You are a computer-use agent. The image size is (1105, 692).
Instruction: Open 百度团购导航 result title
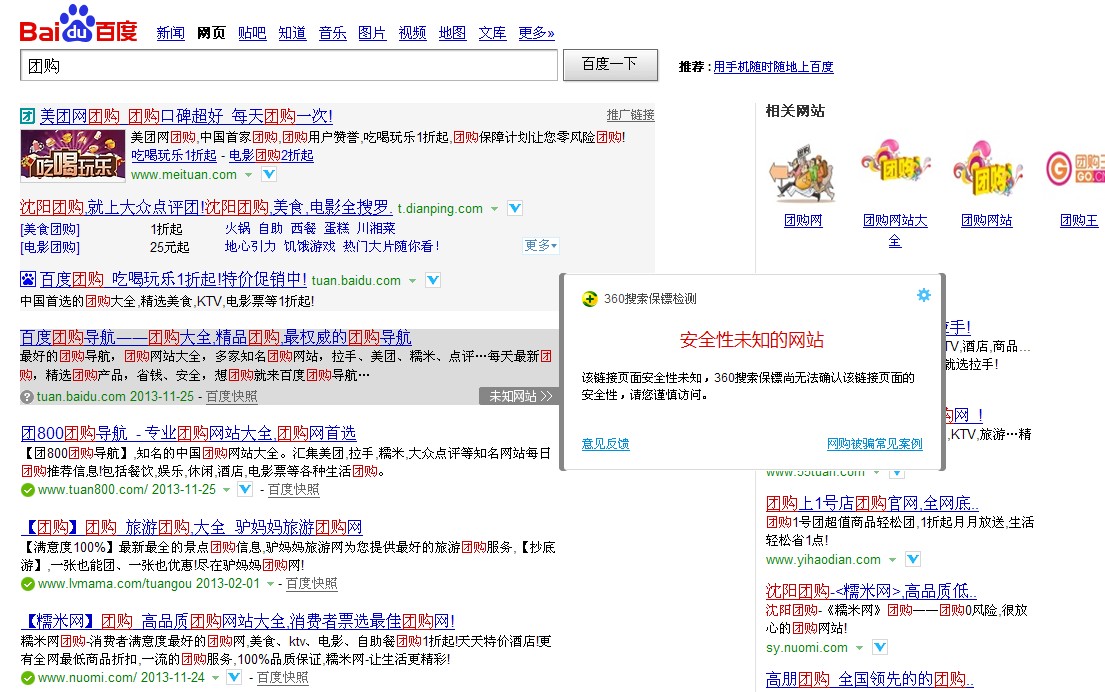coord(216,338)
